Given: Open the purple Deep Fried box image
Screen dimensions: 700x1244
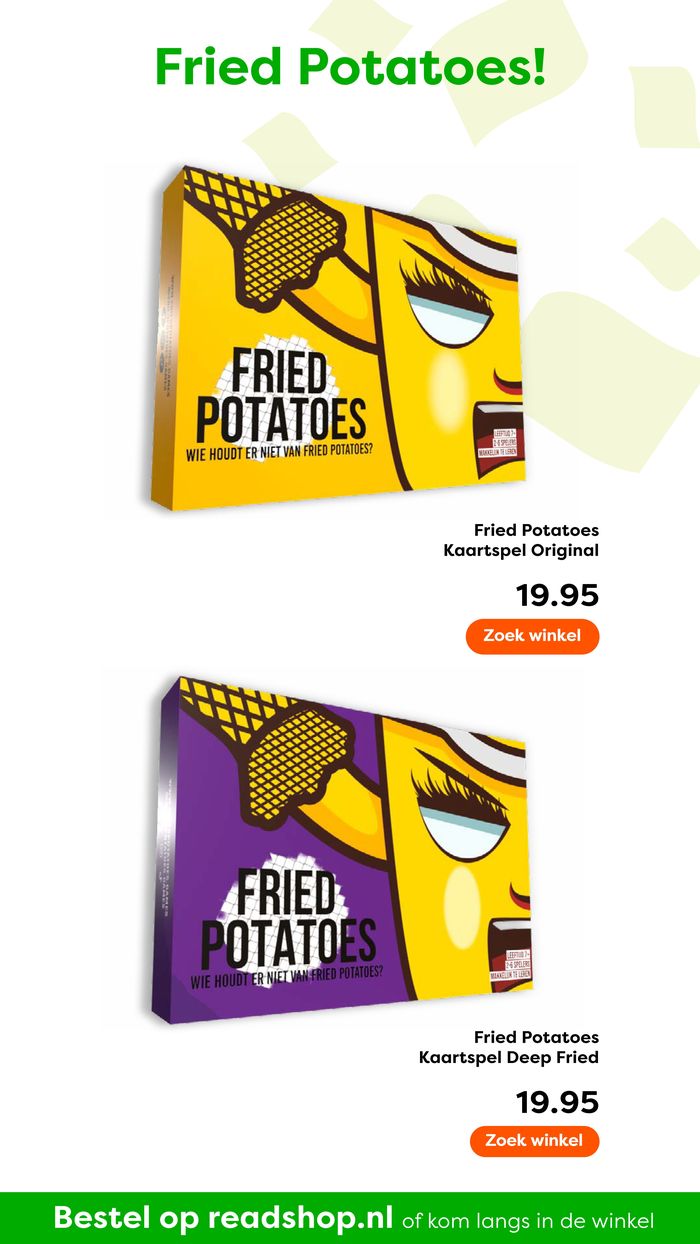Looking at the screenshot, I should click(x=341, y=850).
